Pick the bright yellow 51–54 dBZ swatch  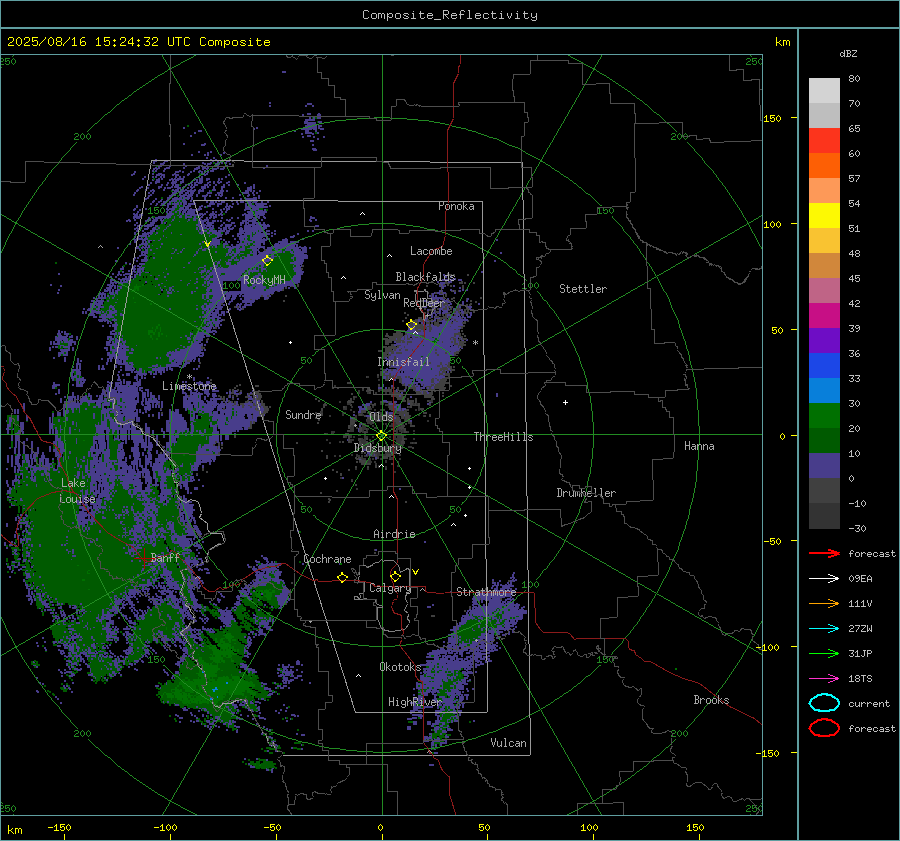[x=824, y=216]
